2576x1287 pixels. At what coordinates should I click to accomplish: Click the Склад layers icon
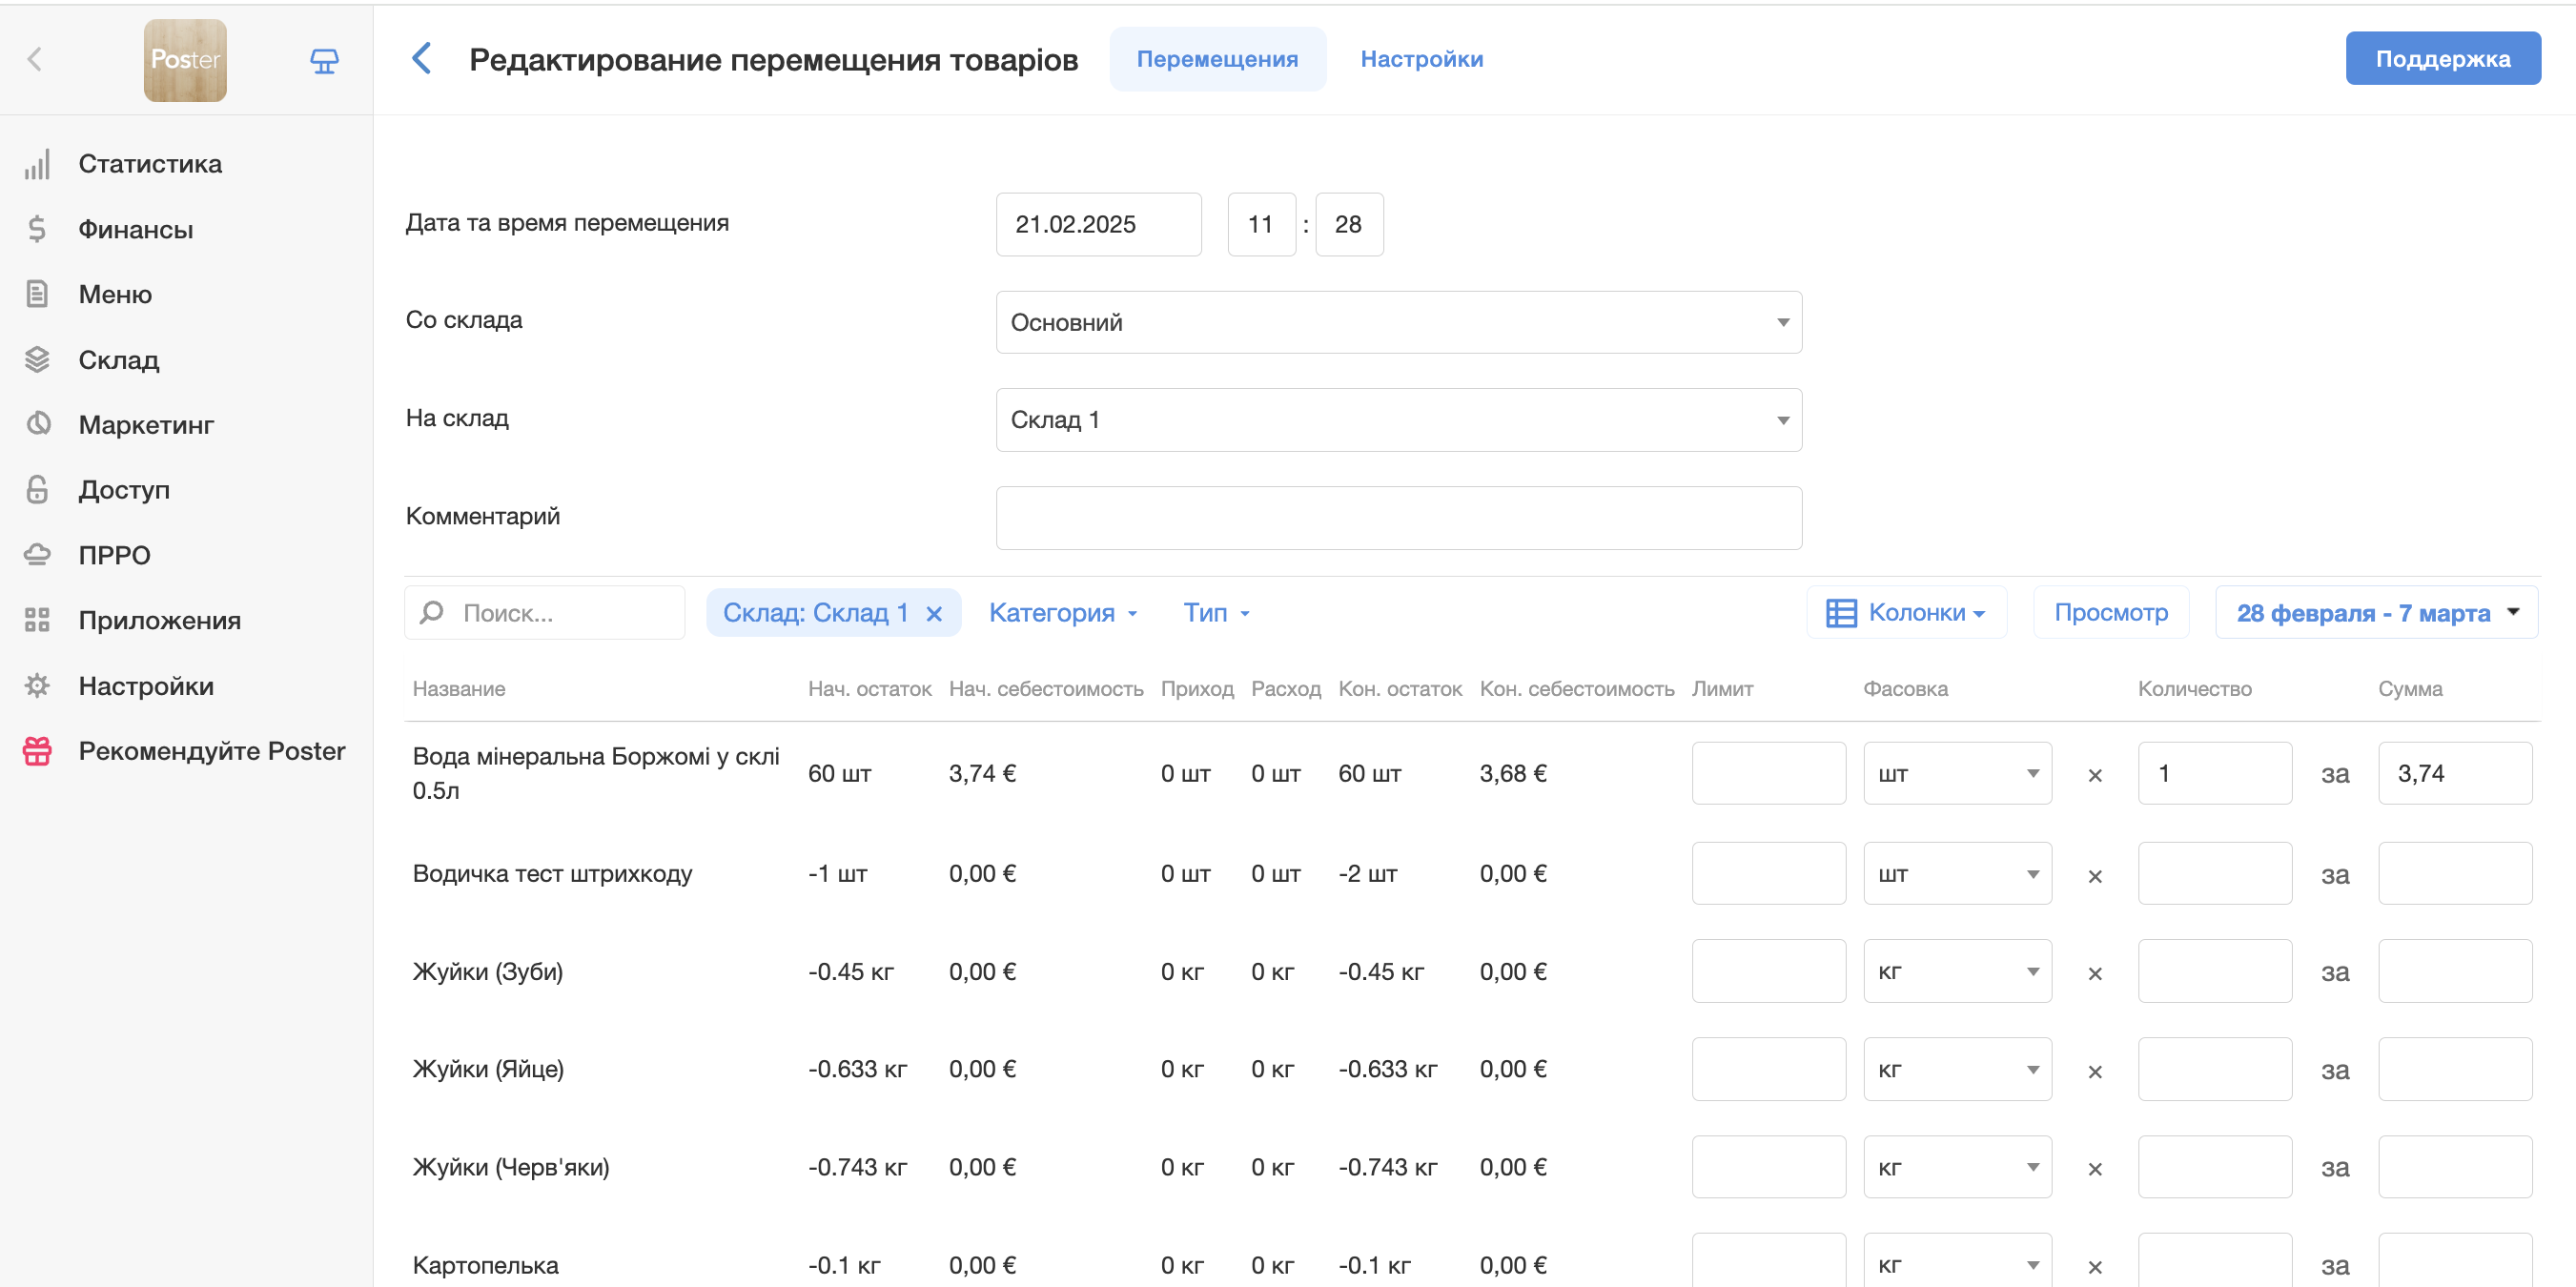37,359
